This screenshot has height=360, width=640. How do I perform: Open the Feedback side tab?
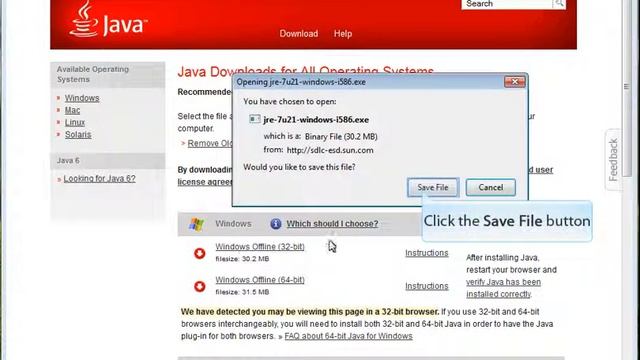point(613,160)
